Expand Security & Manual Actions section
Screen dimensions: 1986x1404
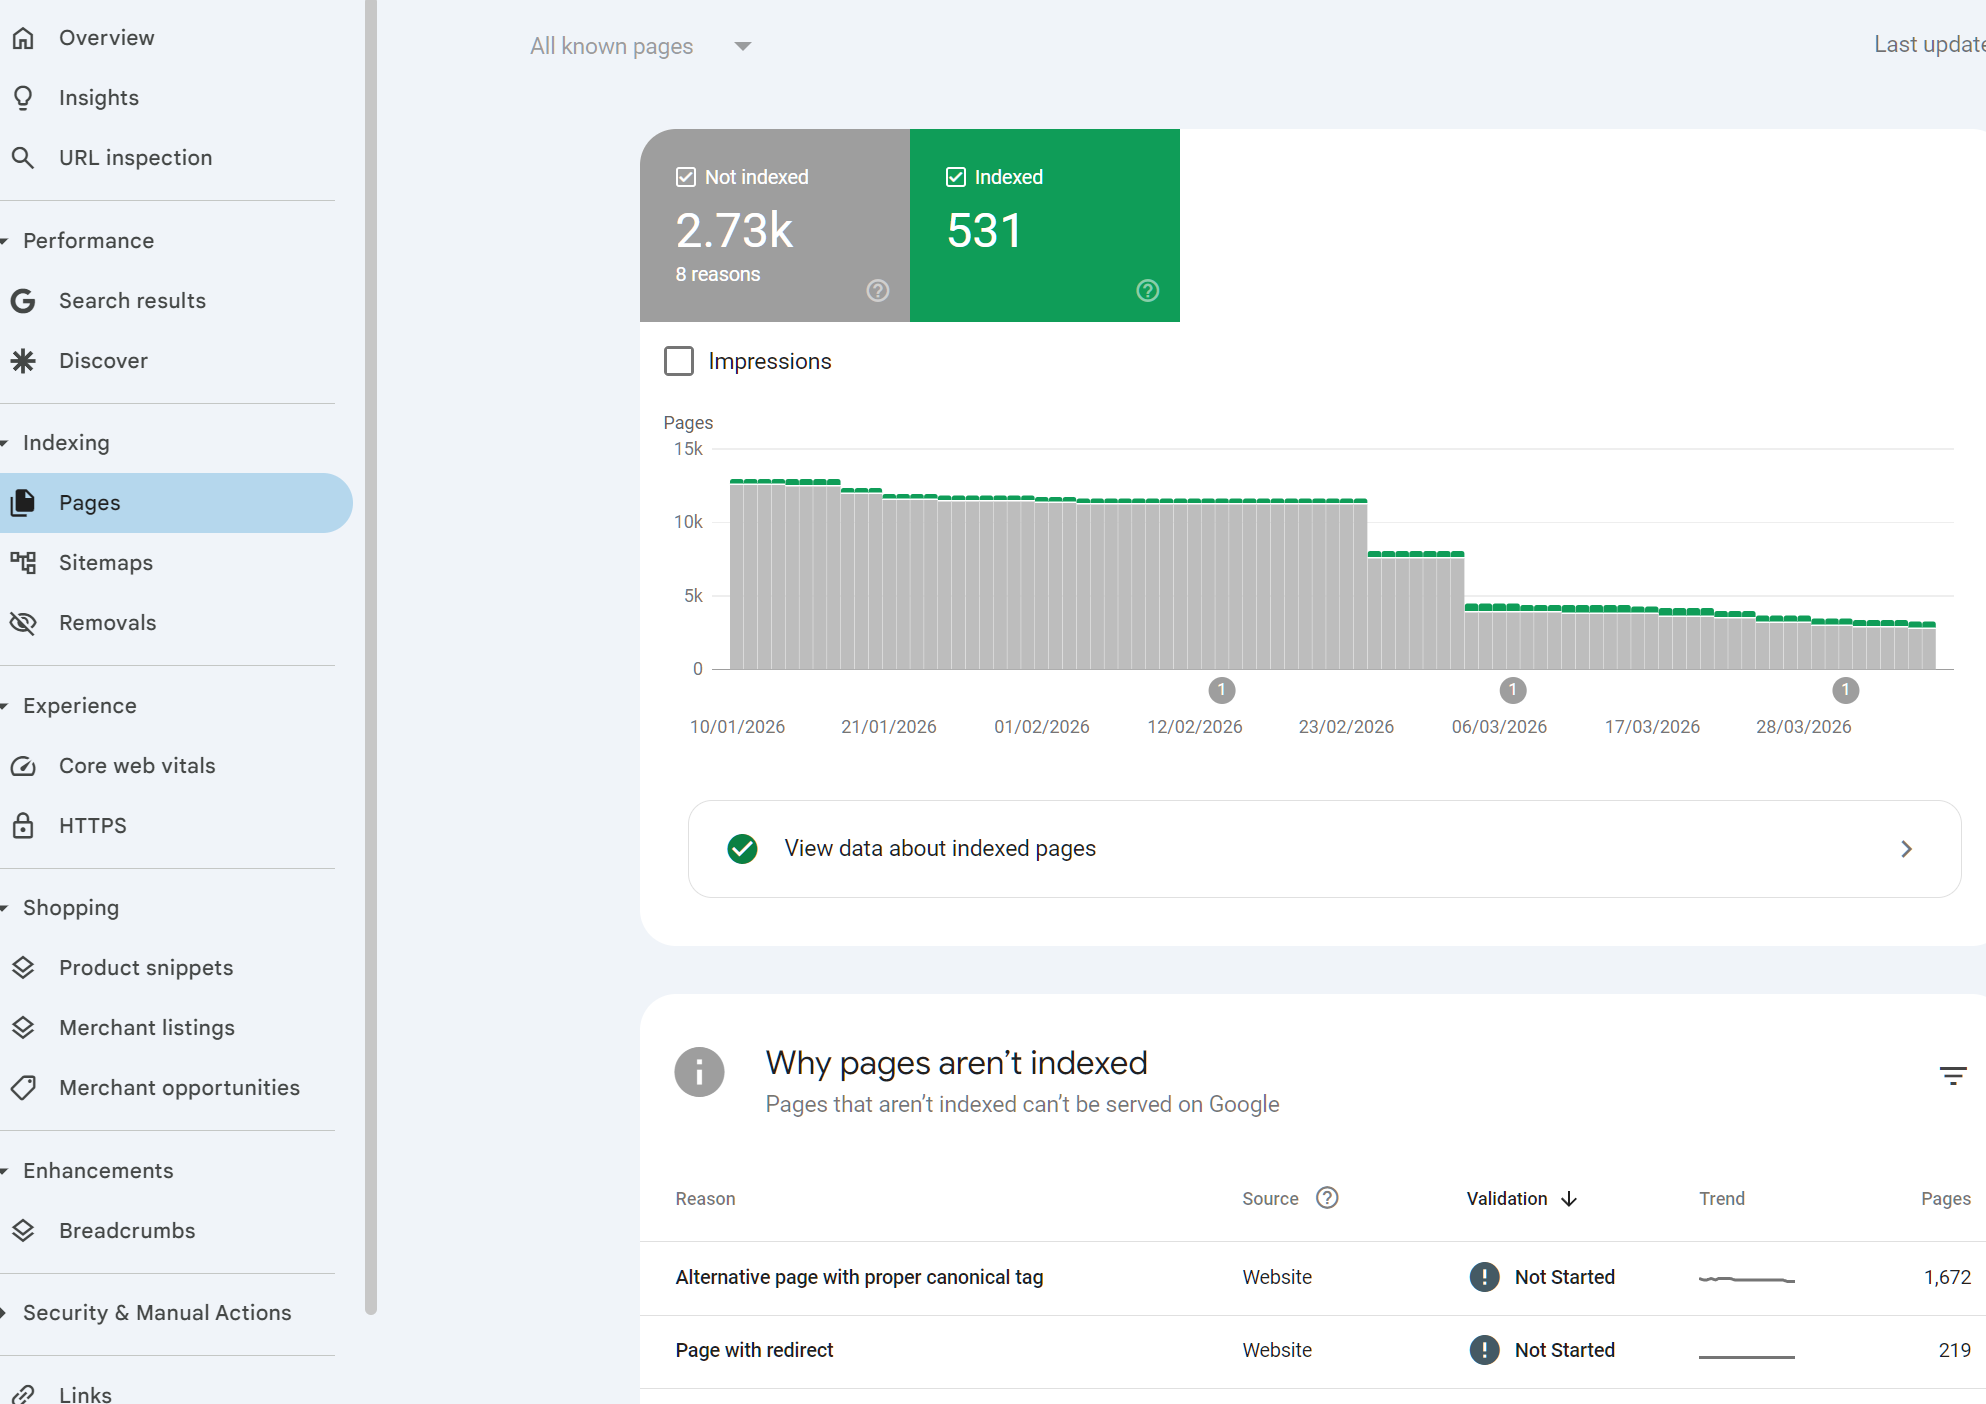pos(157,1313)
